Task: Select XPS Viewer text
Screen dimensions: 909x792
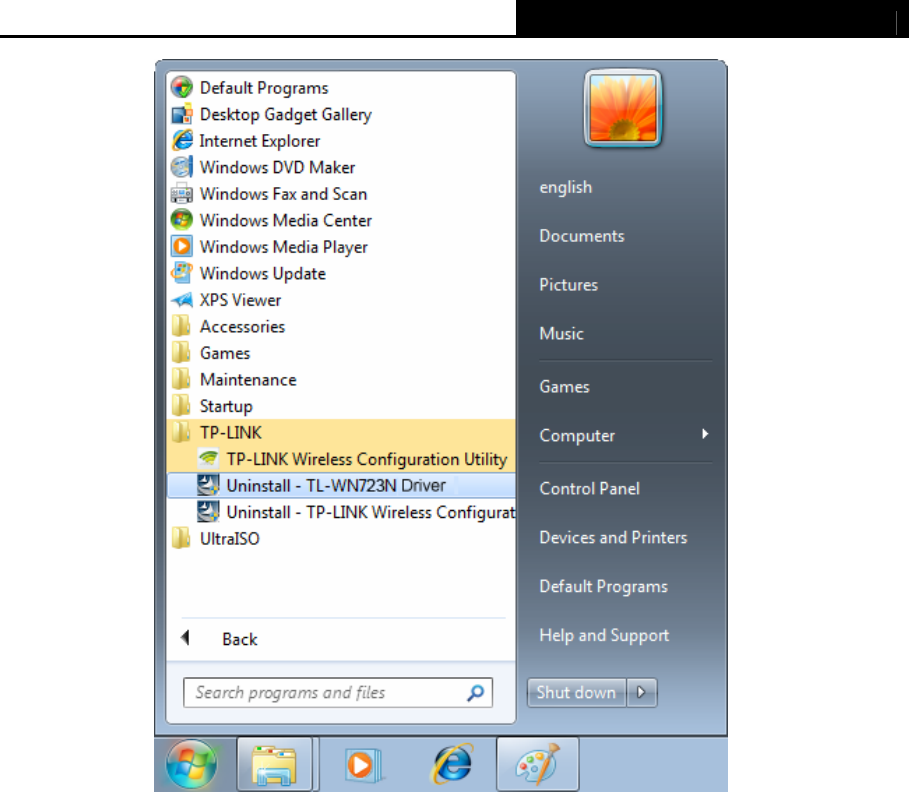Action: coord(241,300)
